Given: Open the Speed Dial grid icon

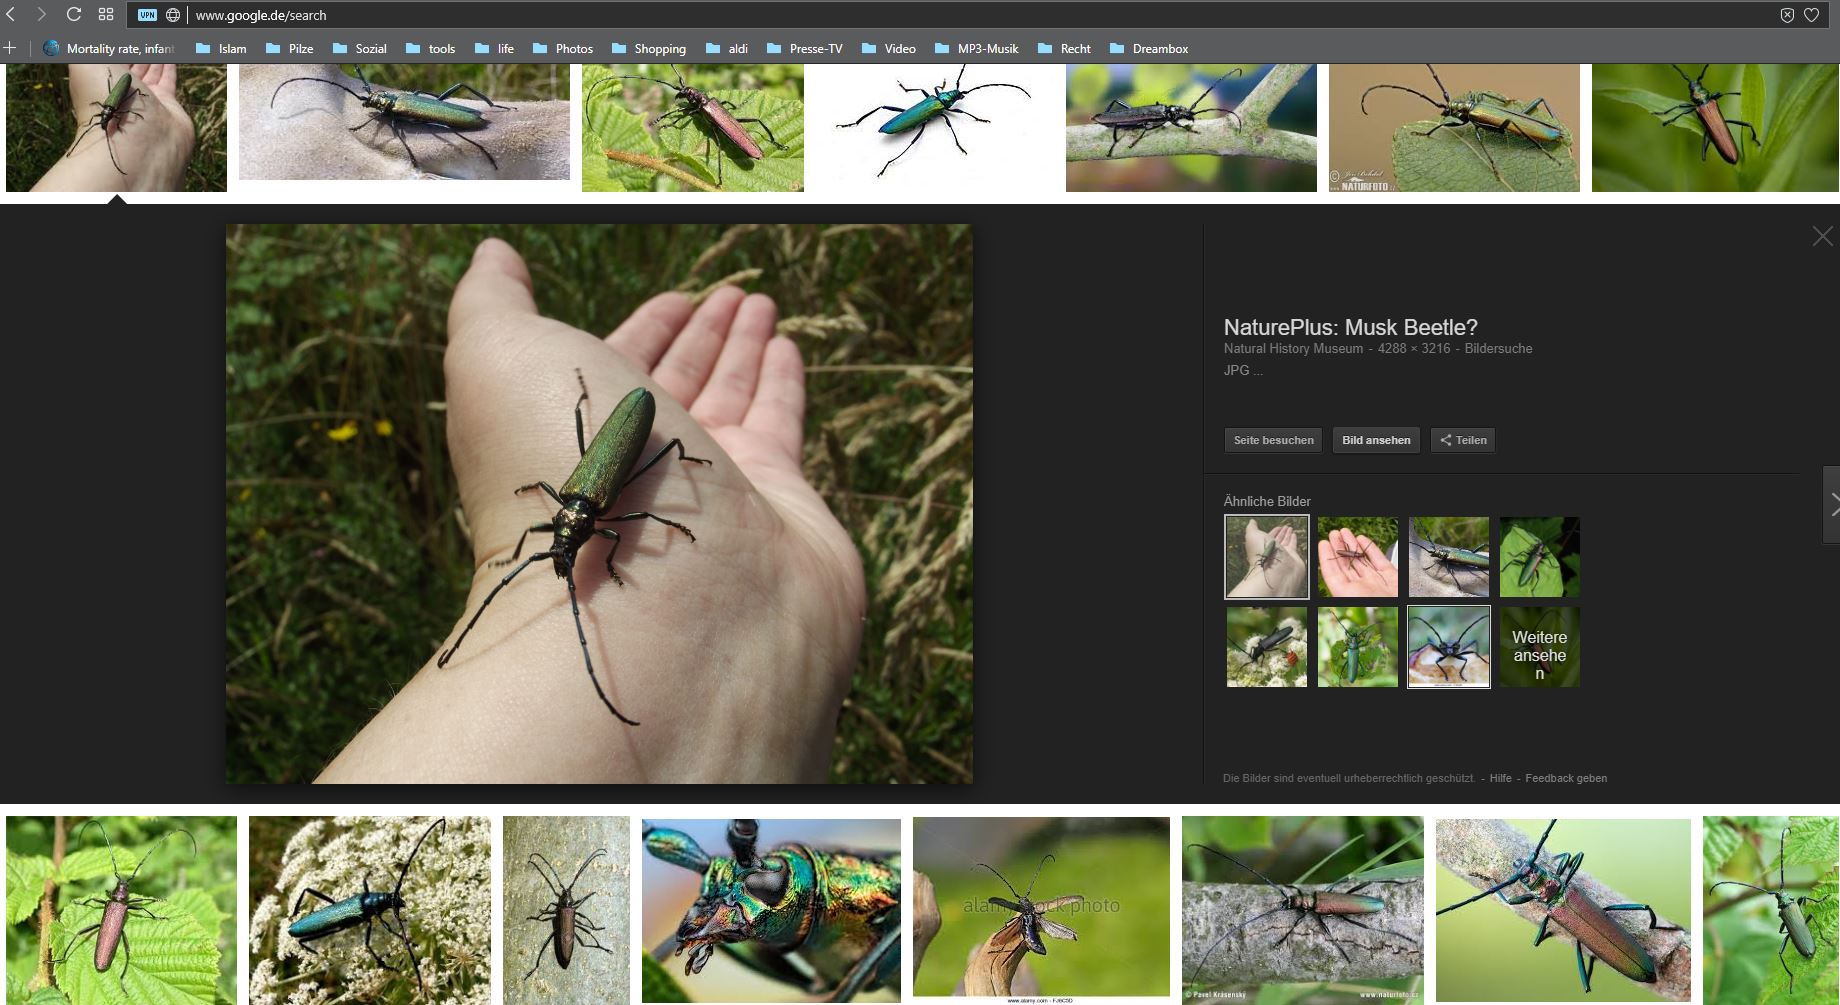Looking at the screenshot, I should pyautogui.click(x=106, y=15).
